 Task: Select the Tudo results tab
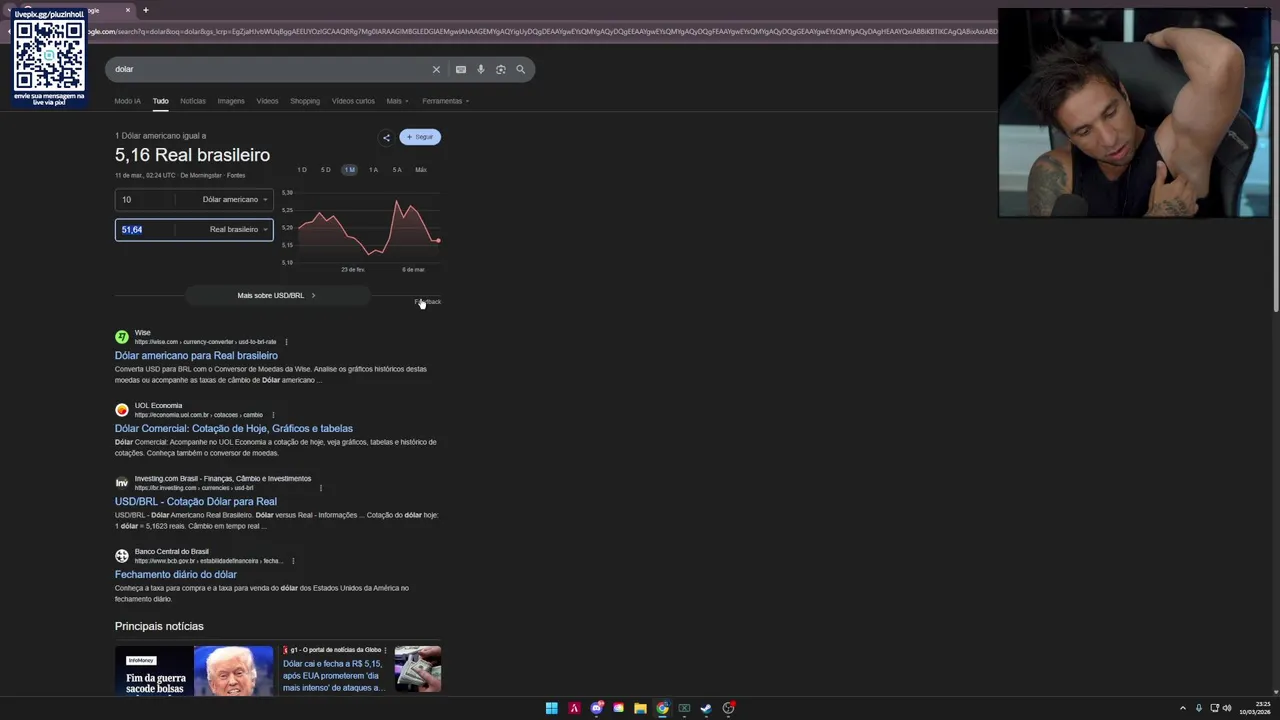coord(160,101)
